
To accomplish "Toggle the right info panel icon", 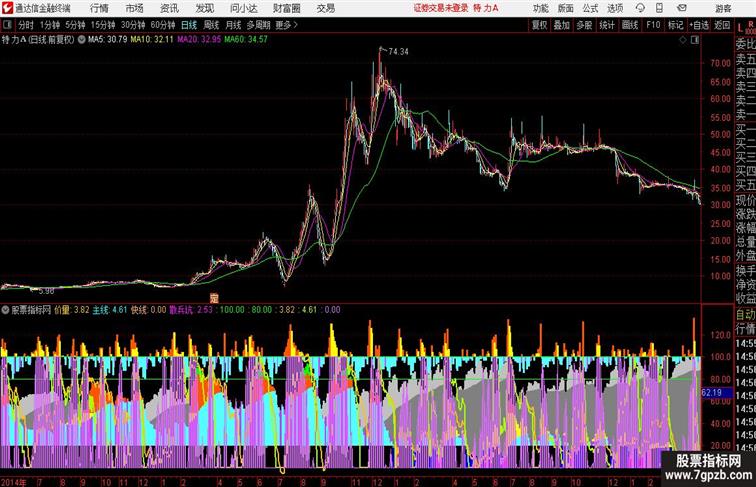I will 695,40.
